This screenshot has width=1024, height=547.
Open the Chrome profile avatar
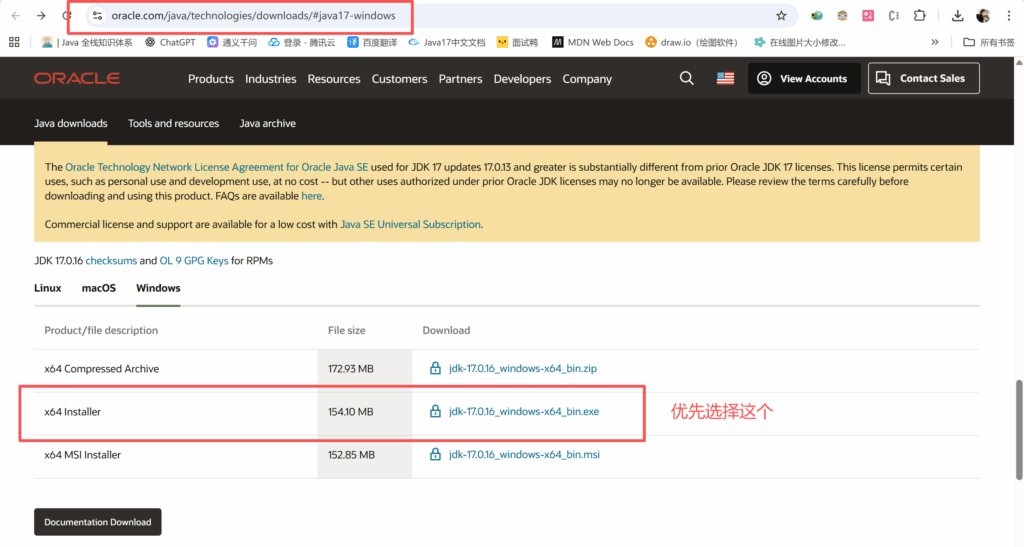(x=983, y=16)
